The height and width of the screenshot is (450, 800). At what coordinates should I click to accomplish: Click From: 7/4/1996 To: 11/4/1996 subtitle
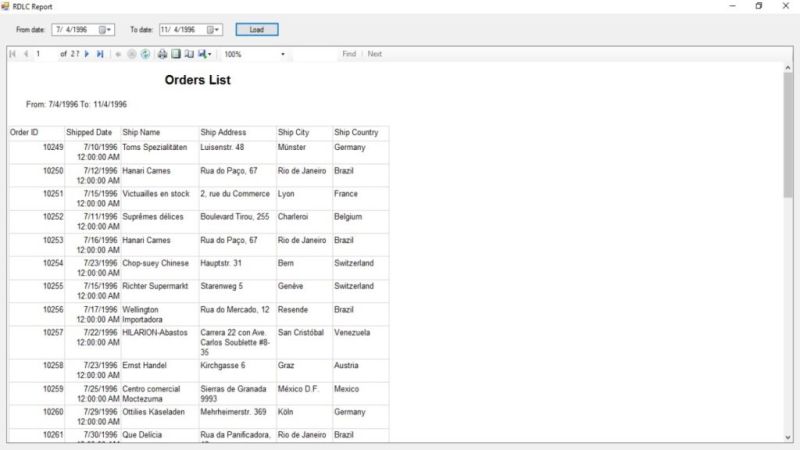(x=77, y=104)
